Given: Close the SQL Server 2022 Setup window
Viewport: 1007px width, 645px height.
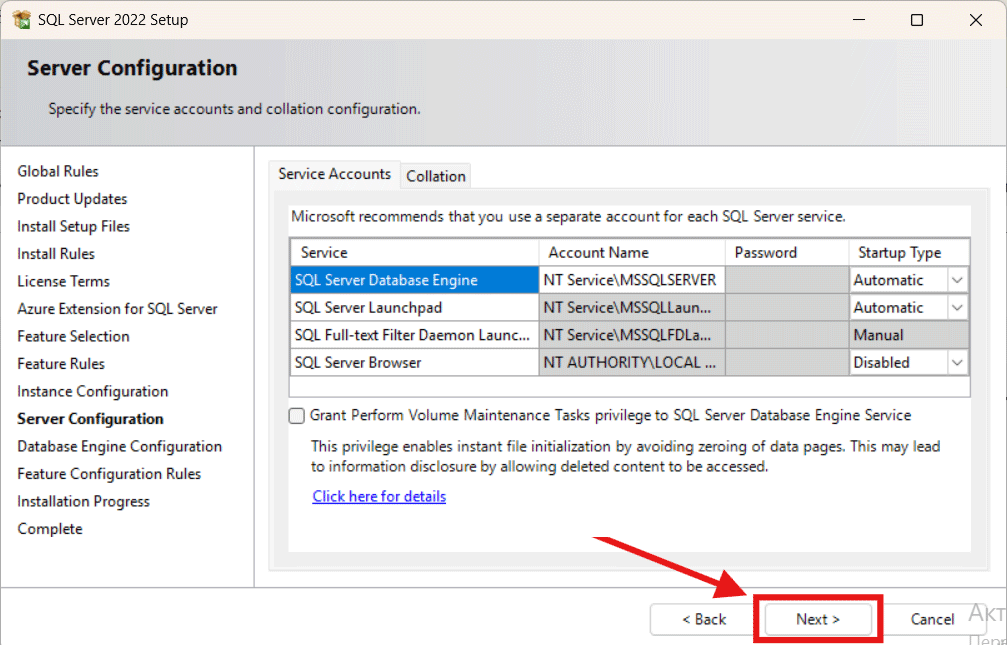Looking at the screenshot, I should click(x=976, y=20).
